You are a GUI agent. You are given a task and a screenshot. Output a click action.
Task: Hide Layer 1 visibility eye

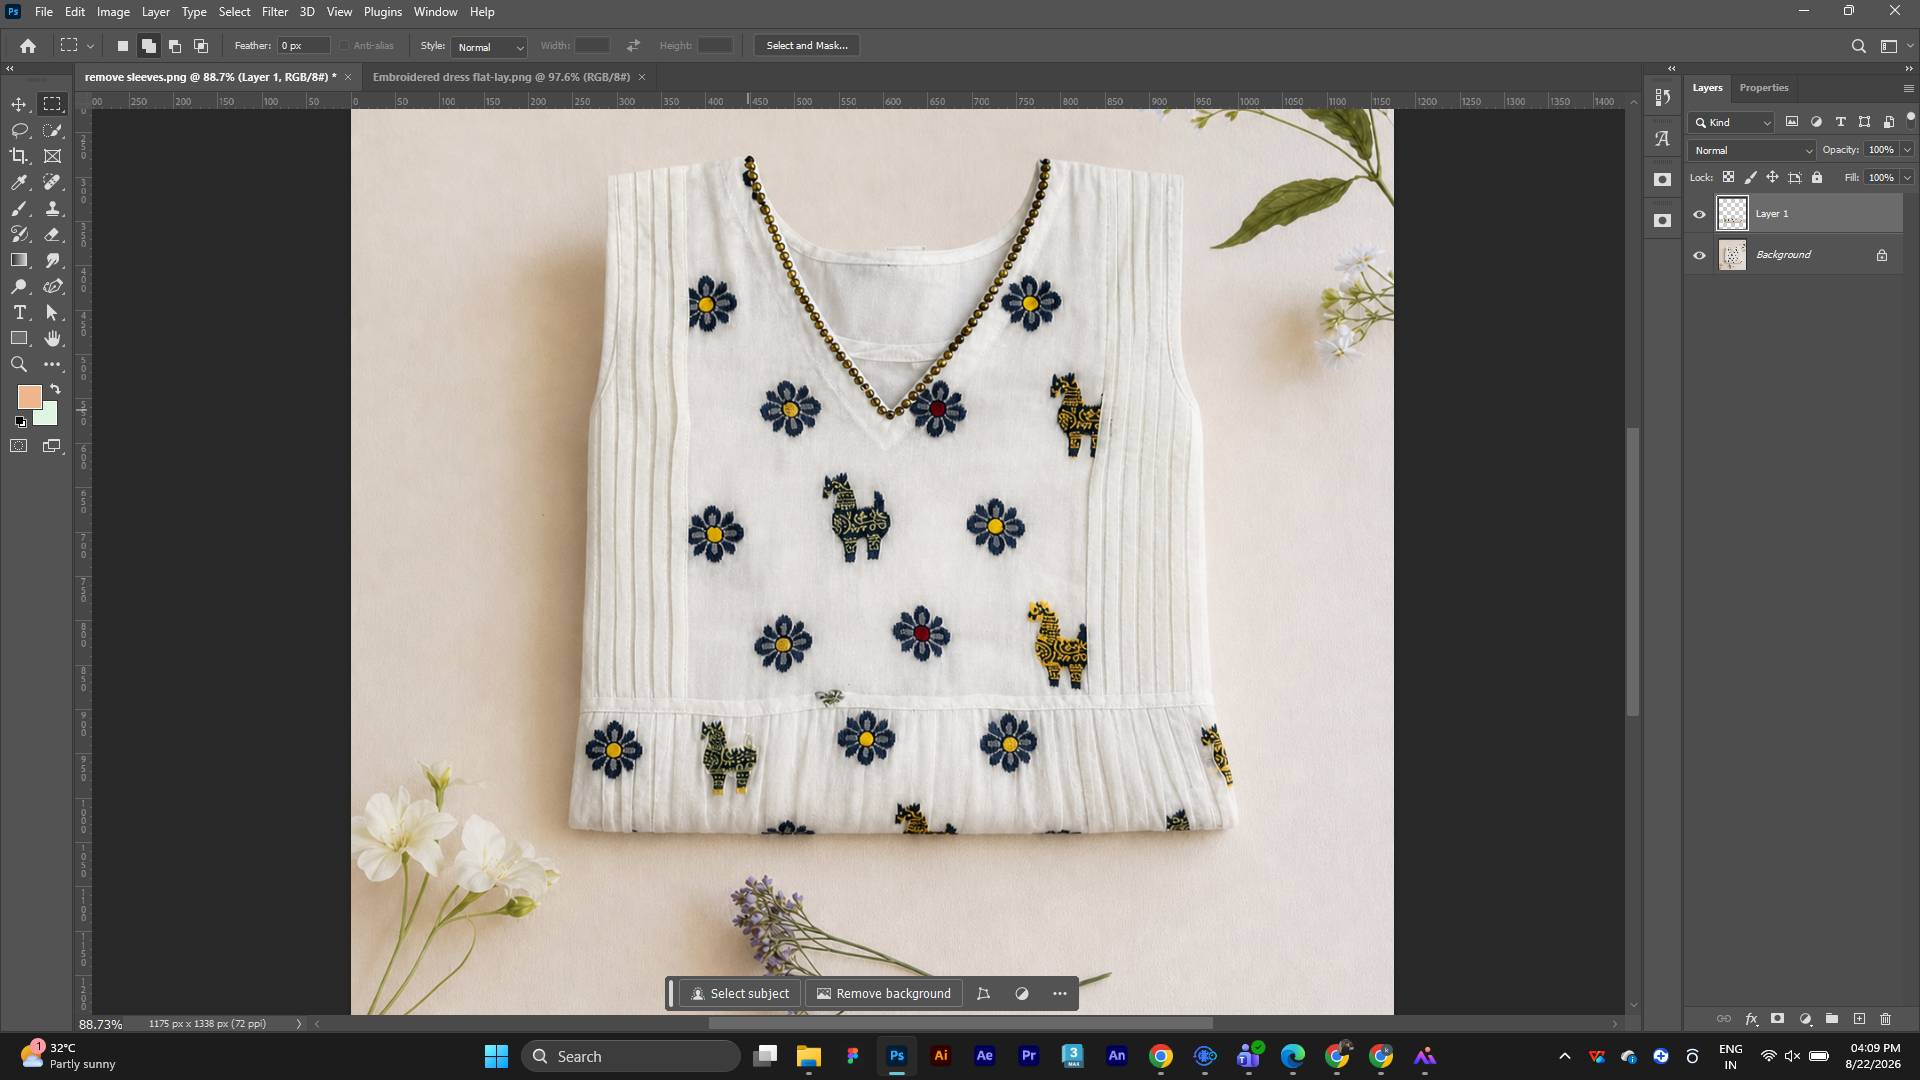click(x=1699, y=214)
